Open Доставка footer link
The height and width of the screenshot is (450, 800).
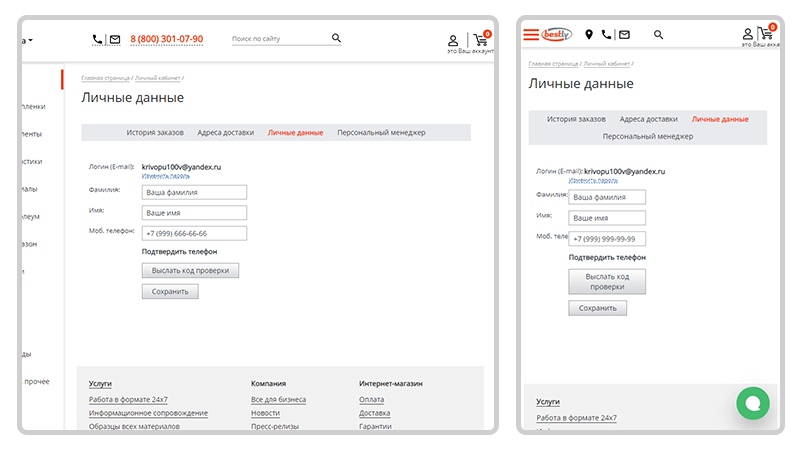tap(374, 413)
